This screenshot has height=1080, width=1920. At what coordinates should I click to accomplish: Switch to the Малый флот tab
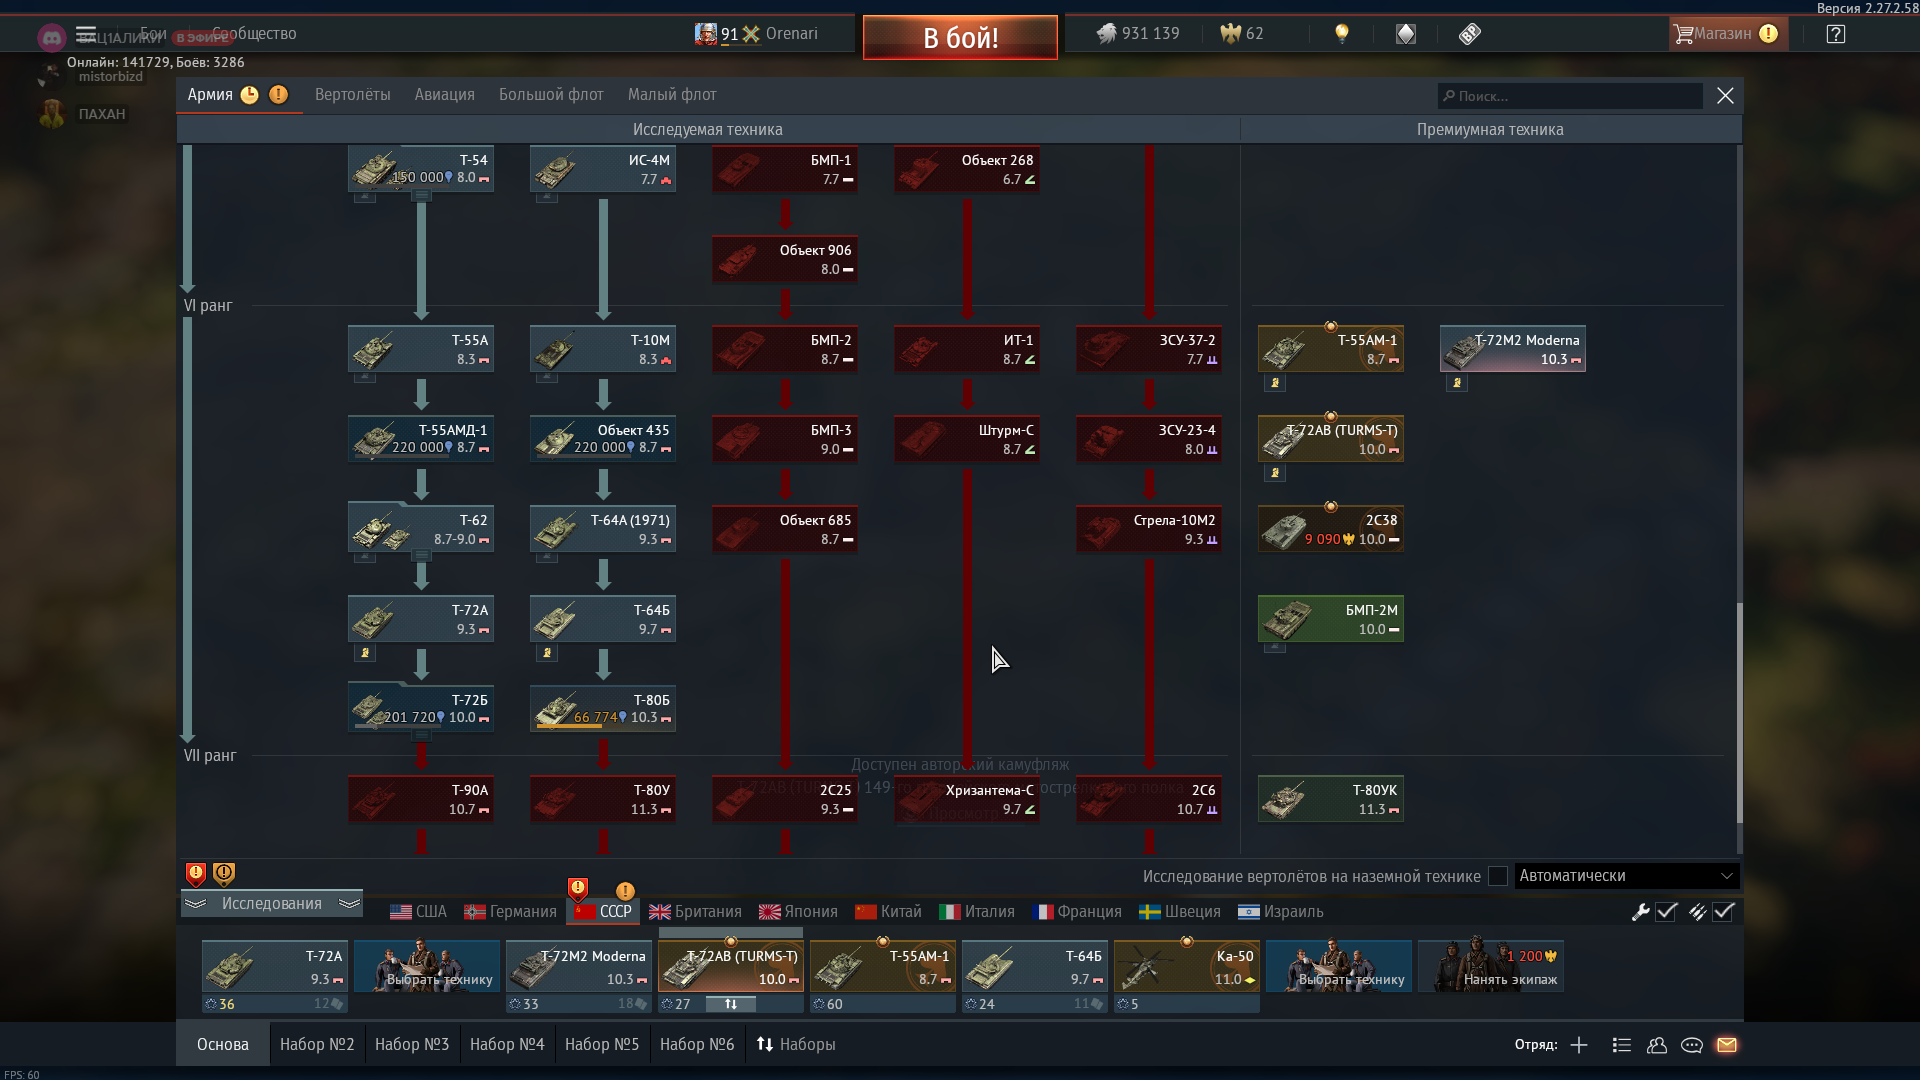672,95
